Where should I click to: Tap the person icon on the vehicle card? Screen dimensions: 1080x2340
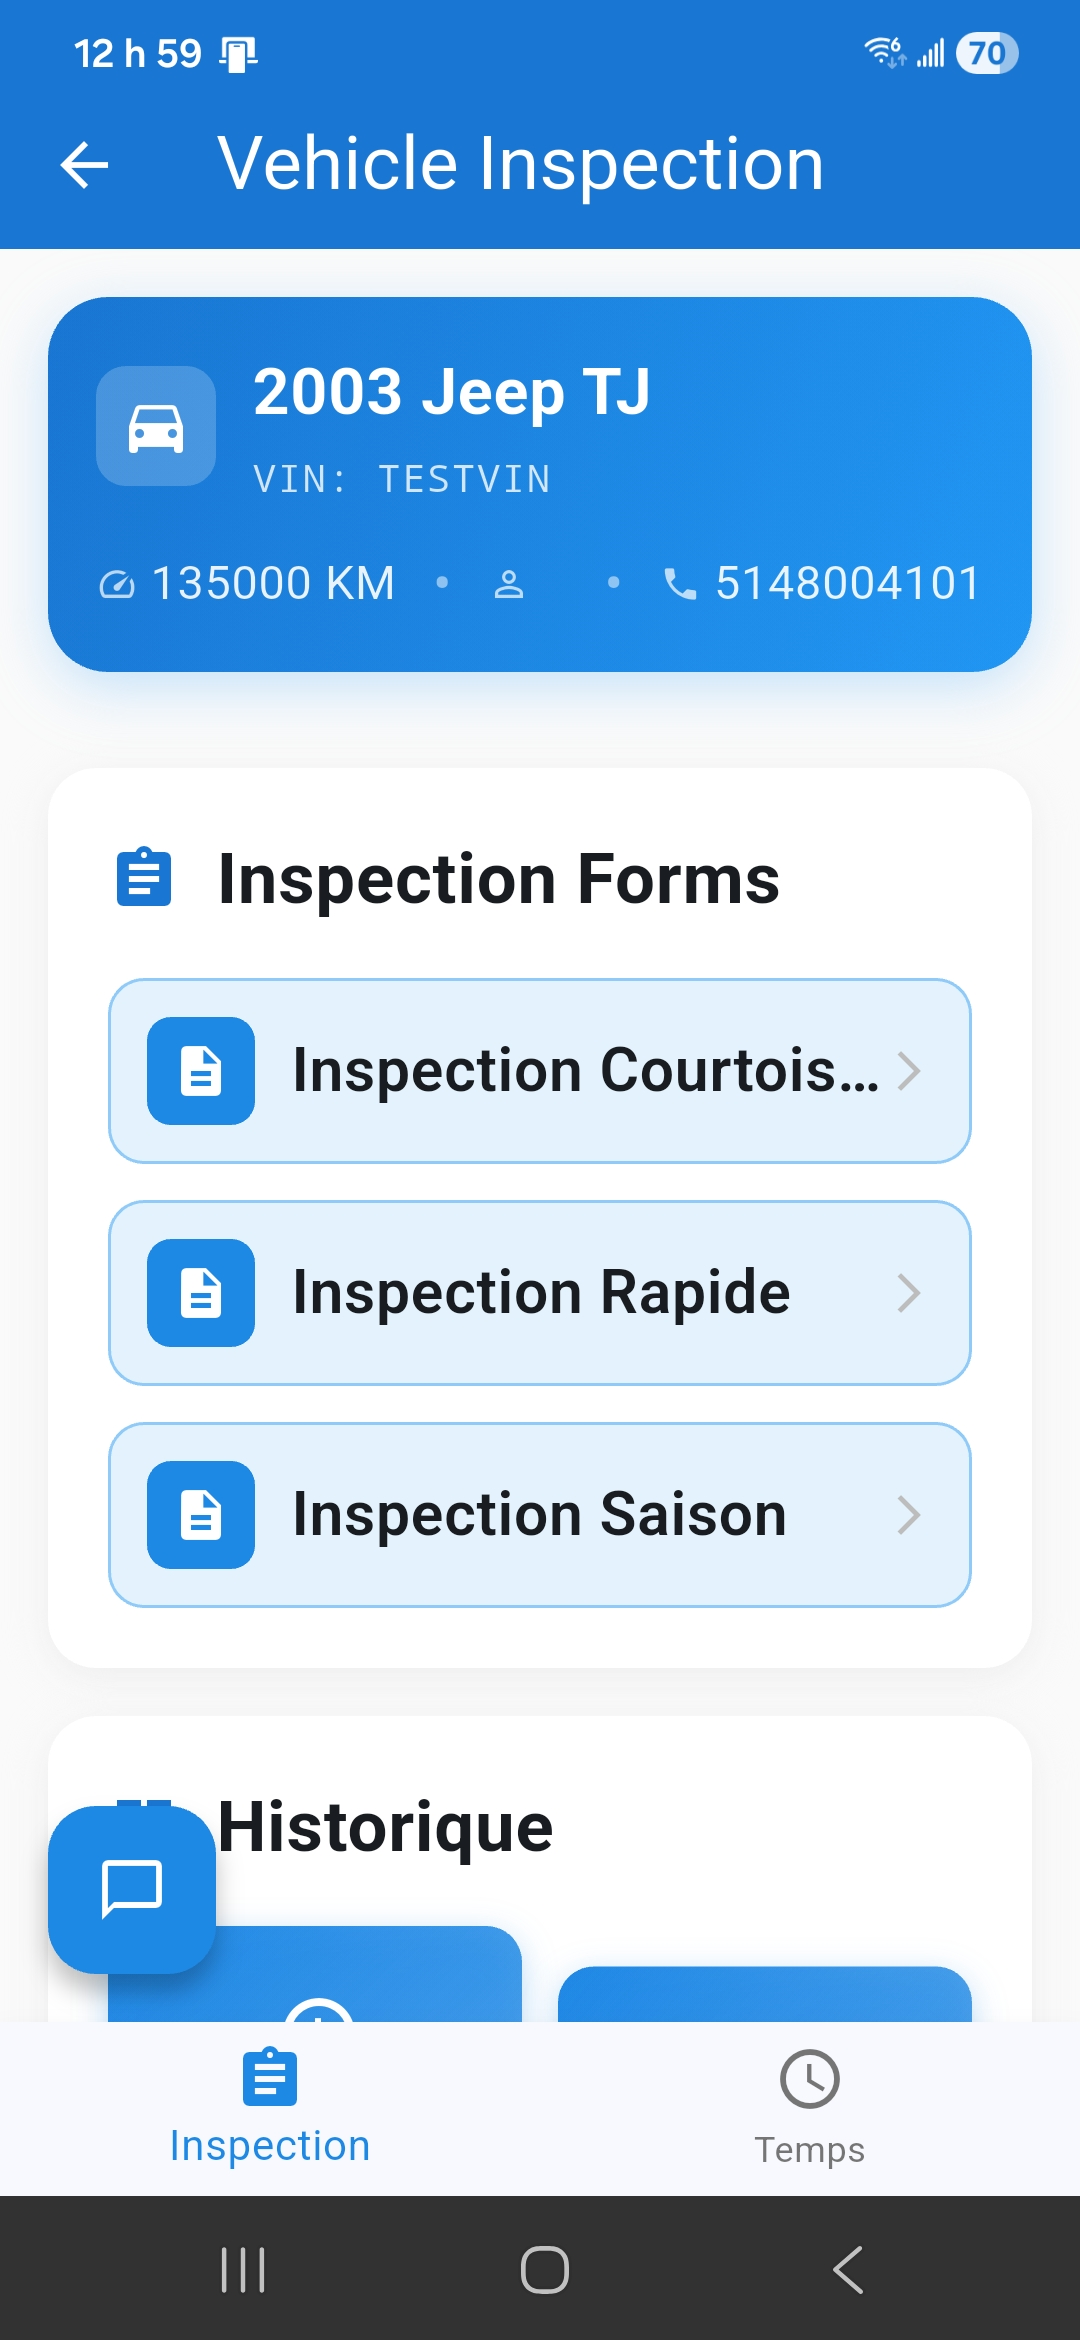(510, 583)
